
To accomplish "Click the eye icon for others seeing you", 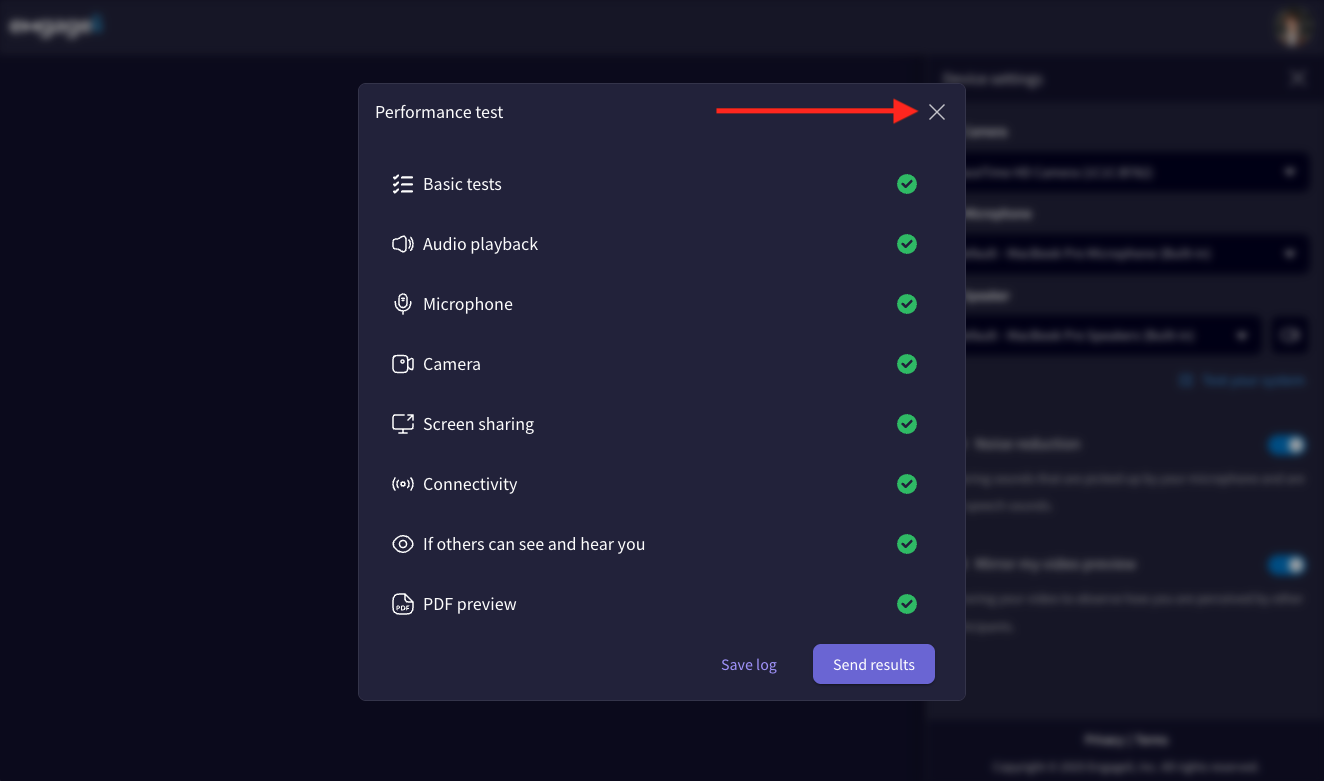I will click(403, 544).
